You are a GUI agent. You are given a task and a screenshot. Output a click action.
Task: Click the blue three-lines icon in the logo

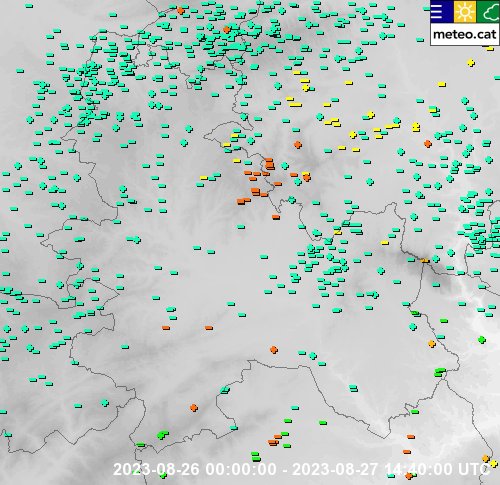click(441, 12)
